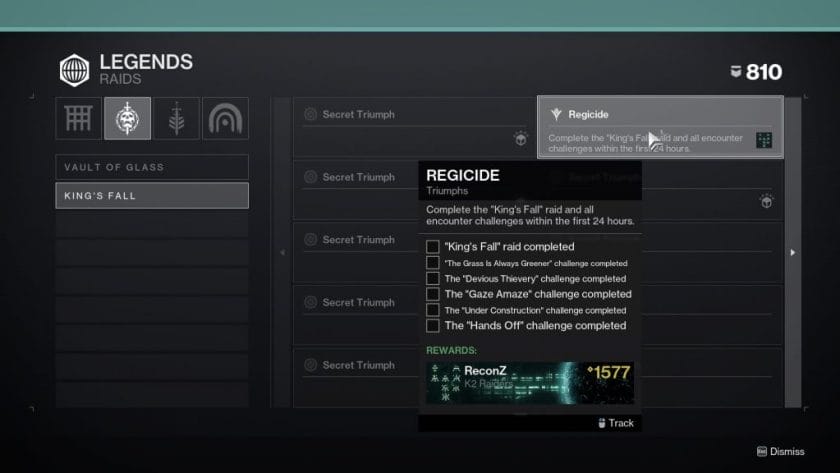Track the Regicide triumph

tap(616, 423)
